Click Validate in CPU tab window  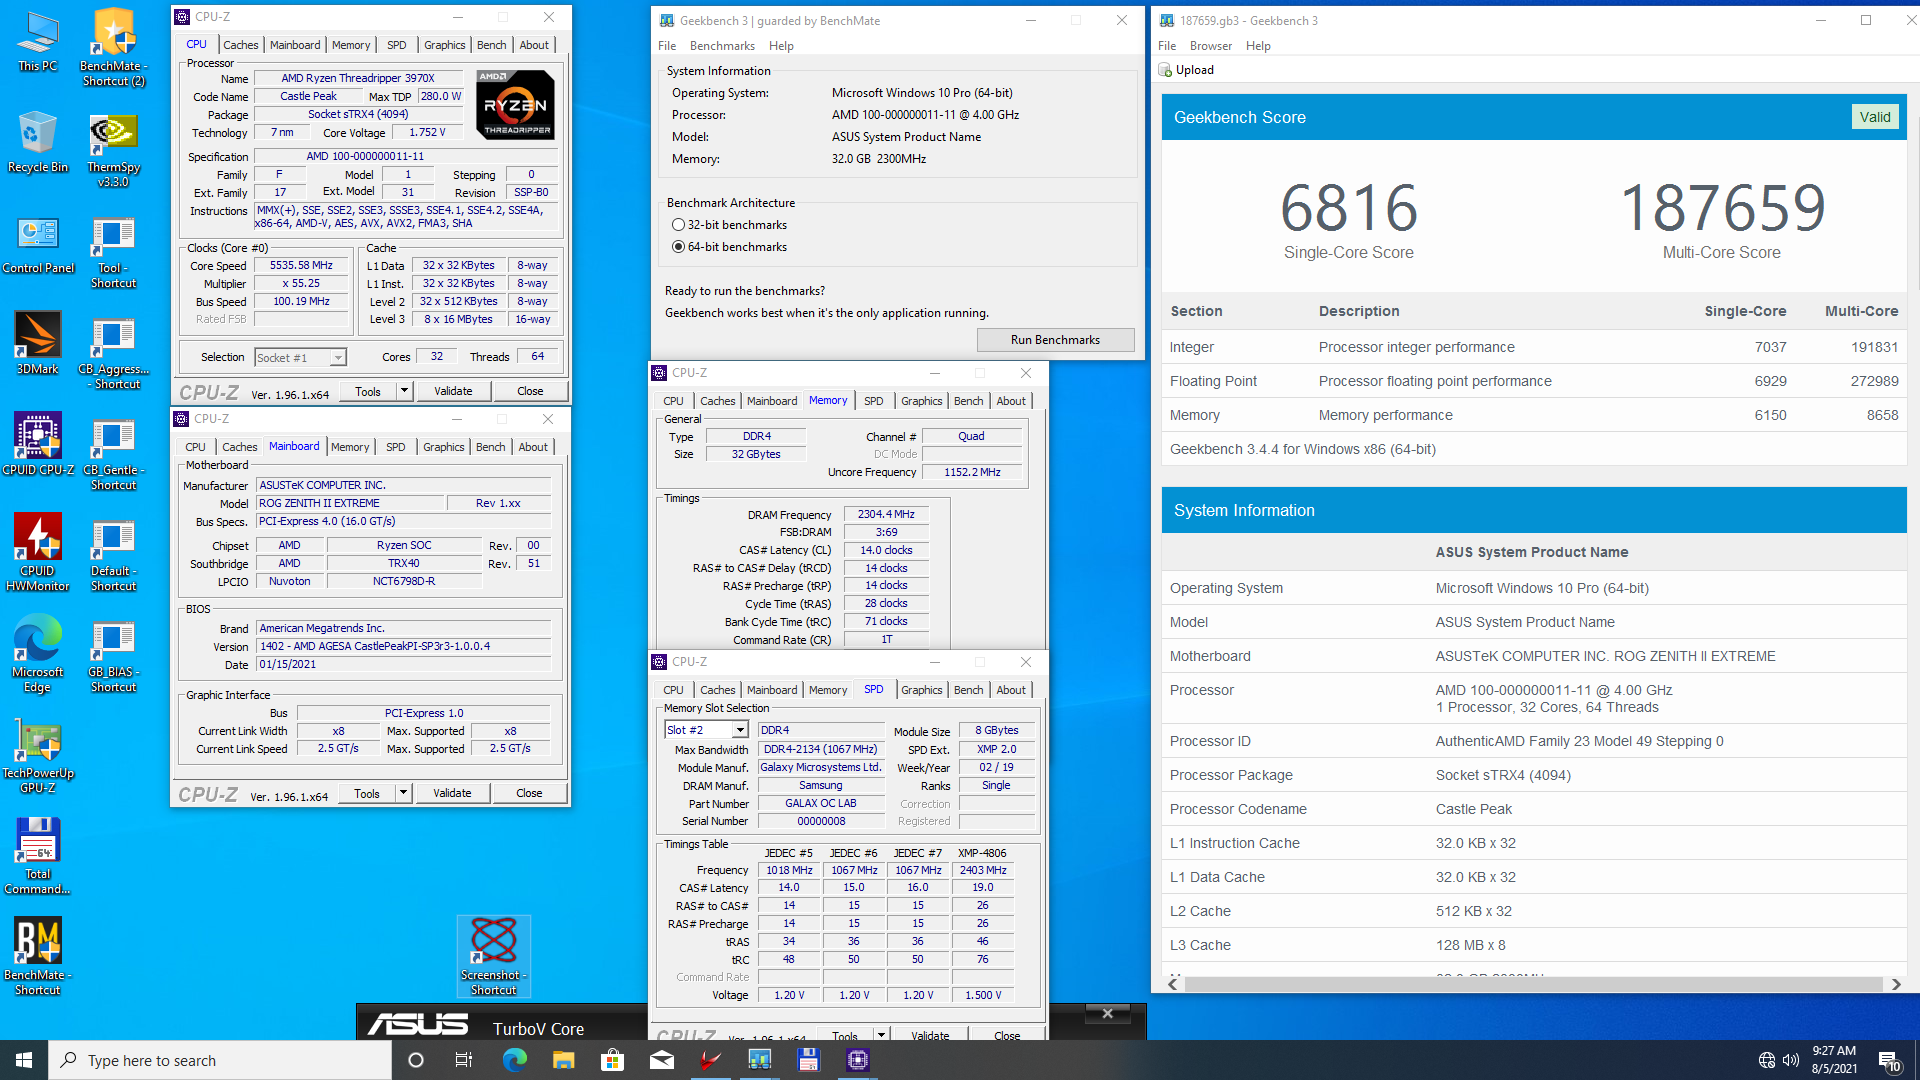coord(453,391)
